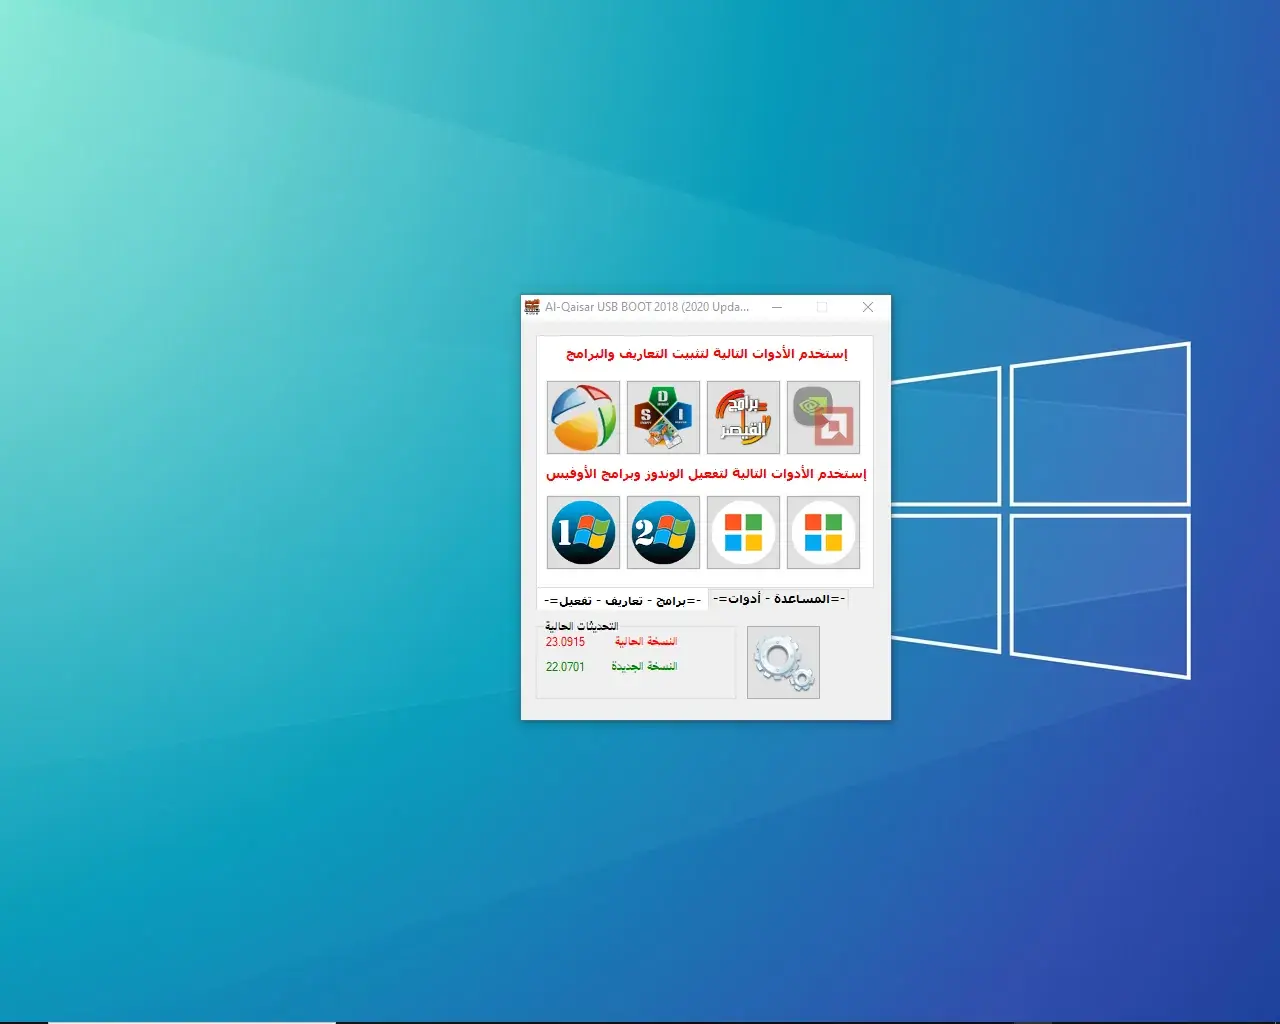Close the Al-Qaisar USB BOOT window

pos(868,307)
